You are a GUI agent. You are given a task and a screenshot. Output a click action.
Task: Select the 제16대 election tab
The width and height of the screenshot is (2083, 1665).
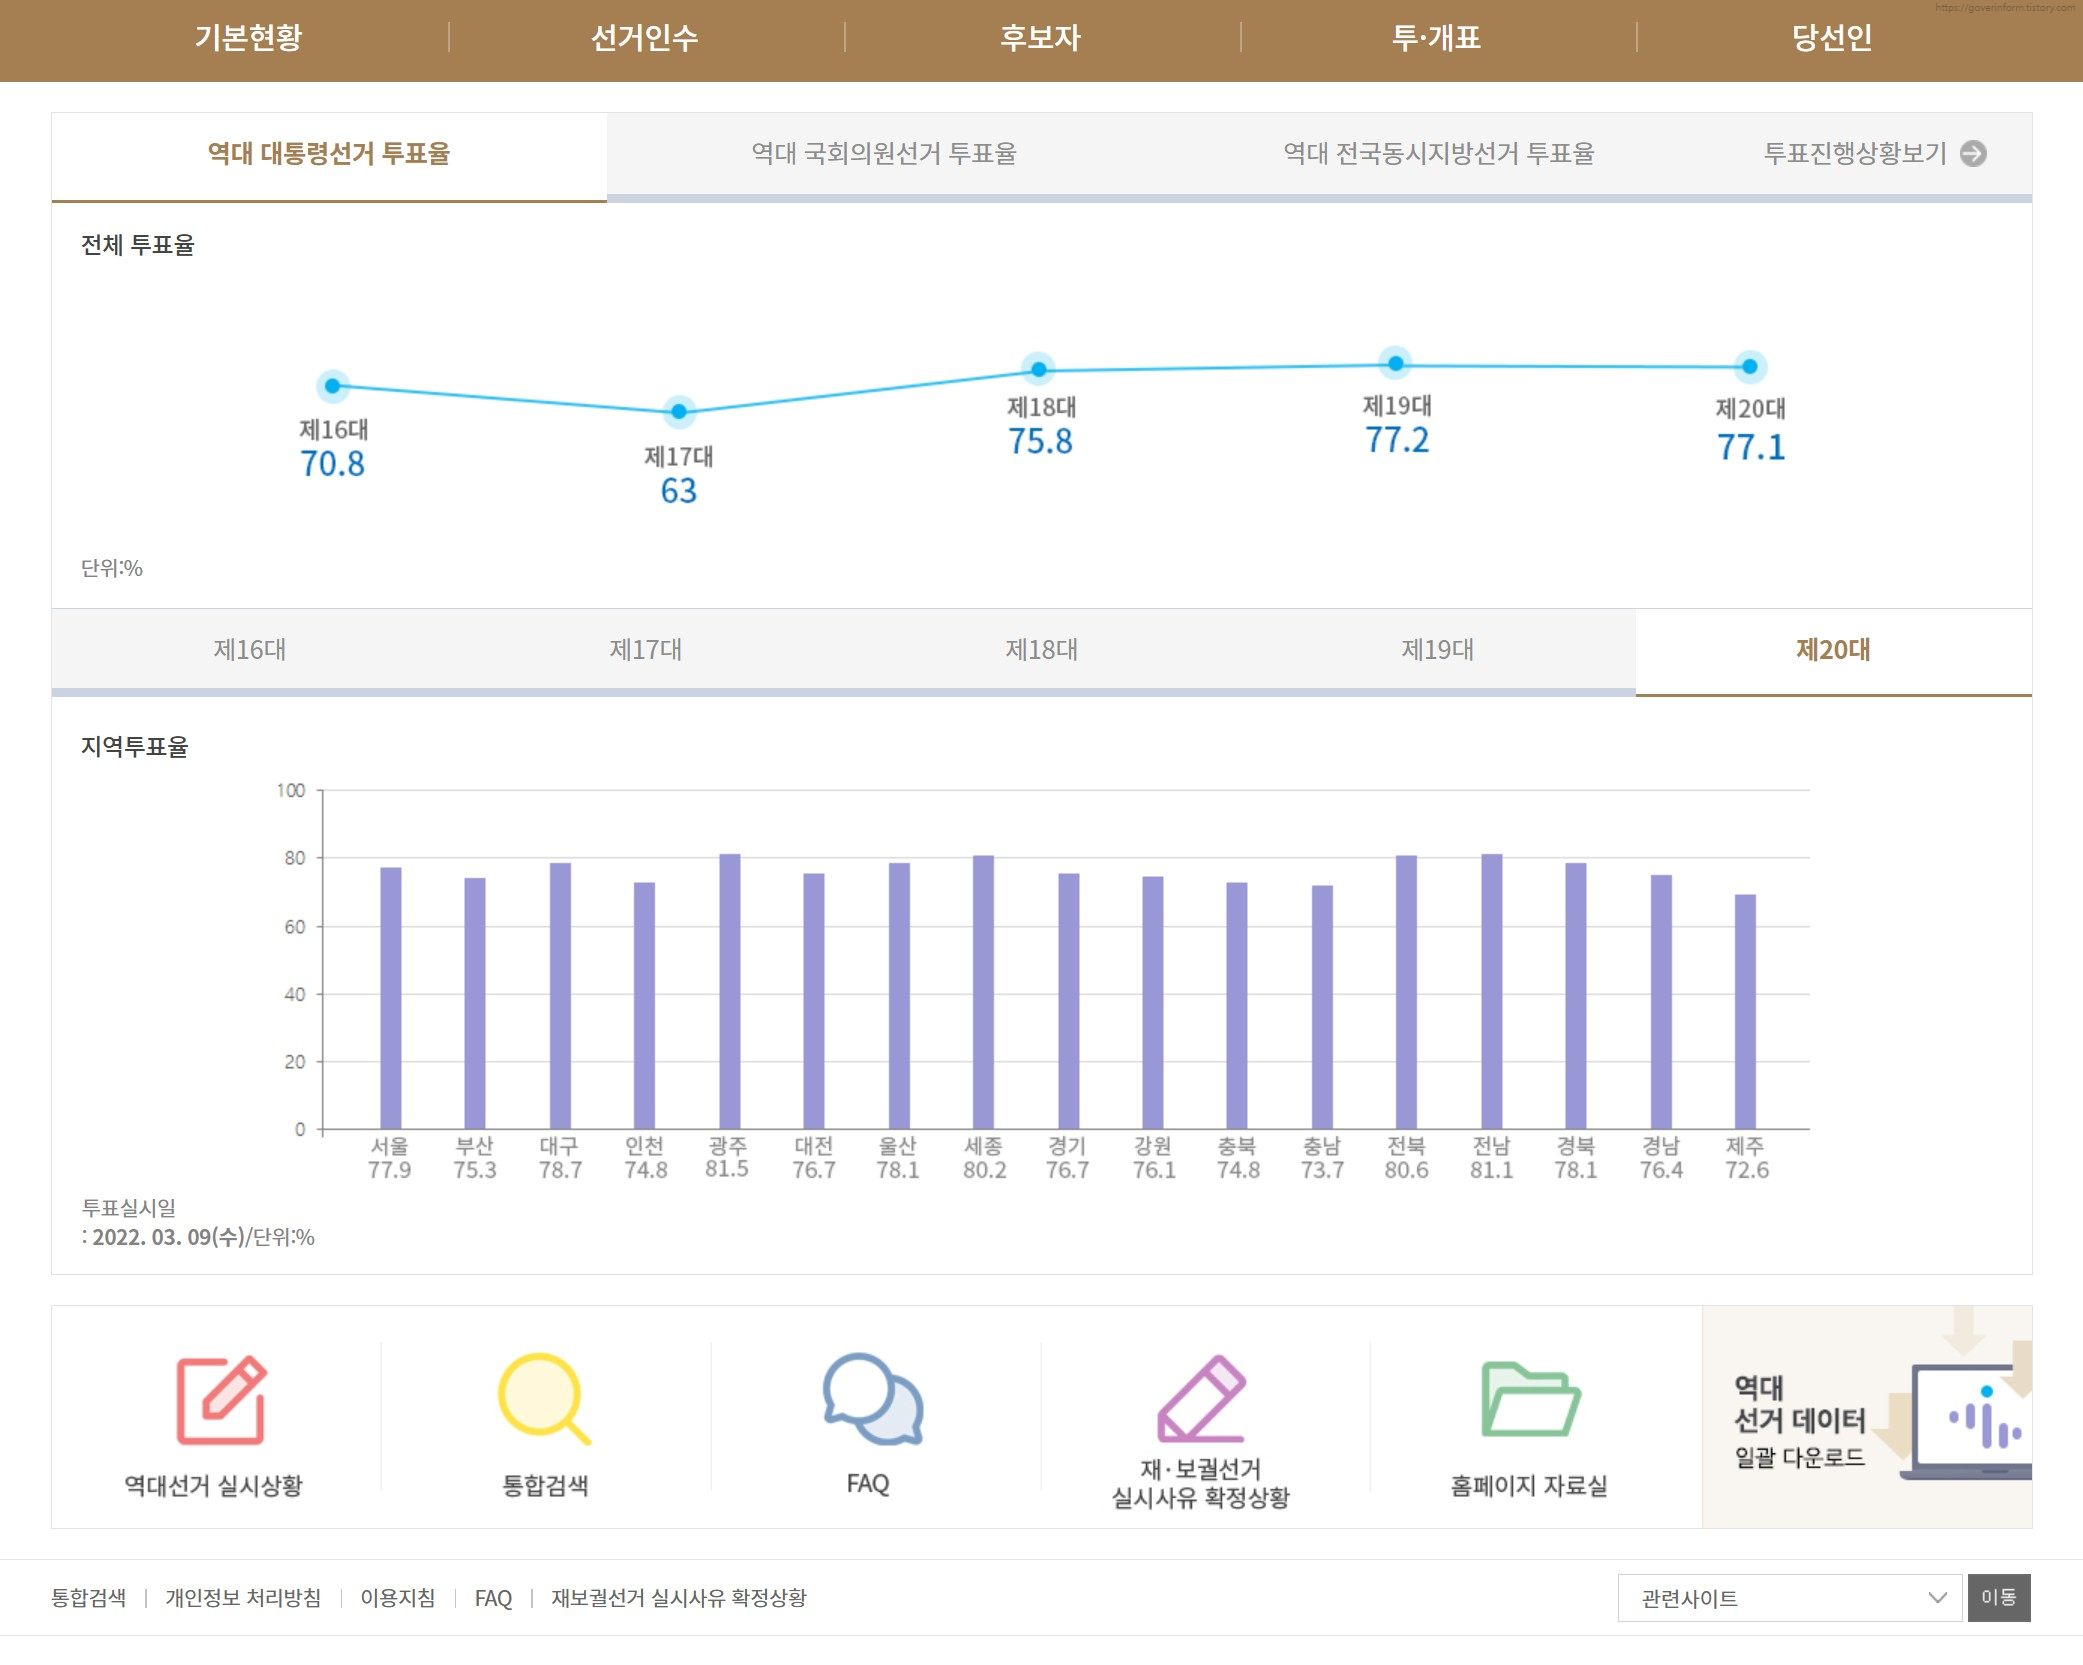click(249, 650)
